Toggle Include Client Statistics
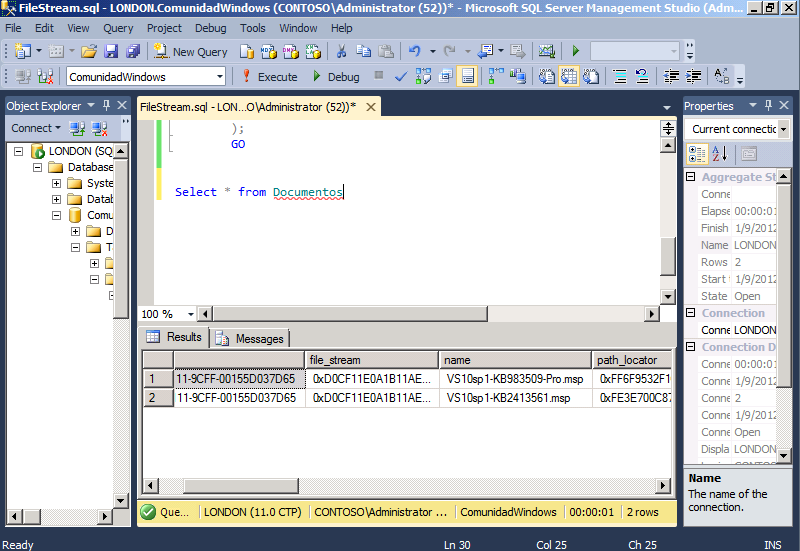Image resolution: width=800 pixels, height=551 pixels. pos(518,77)
